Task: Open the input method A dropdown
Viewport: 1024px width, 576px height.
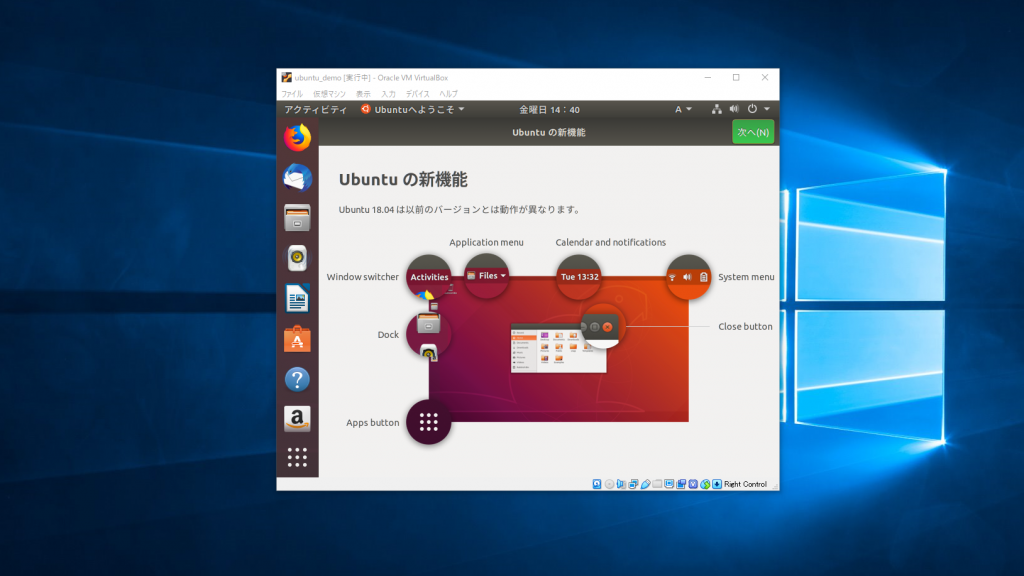Action: pos(683,109)
